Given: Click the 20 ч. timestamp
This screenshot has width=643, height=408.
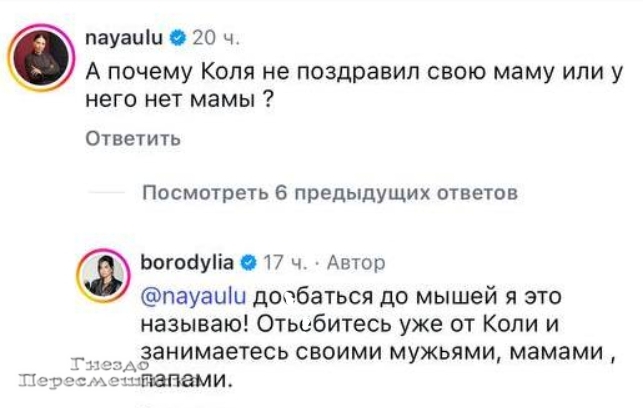Looking at the screenshot, I should point(215,39).
